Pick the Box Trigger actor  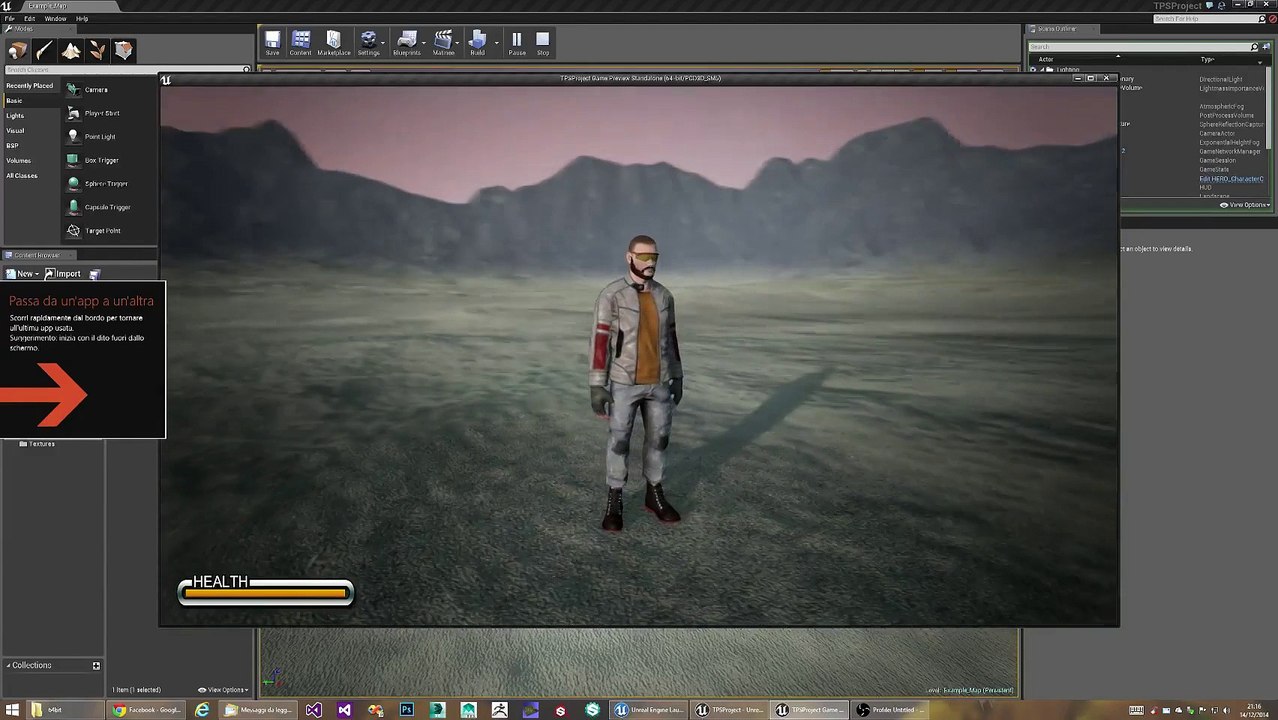101,160
